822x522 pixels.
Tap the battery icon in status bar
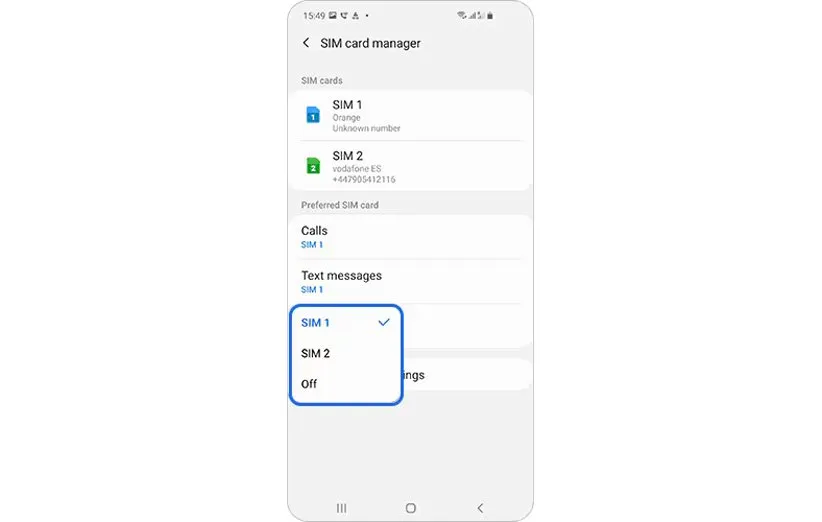490,16
